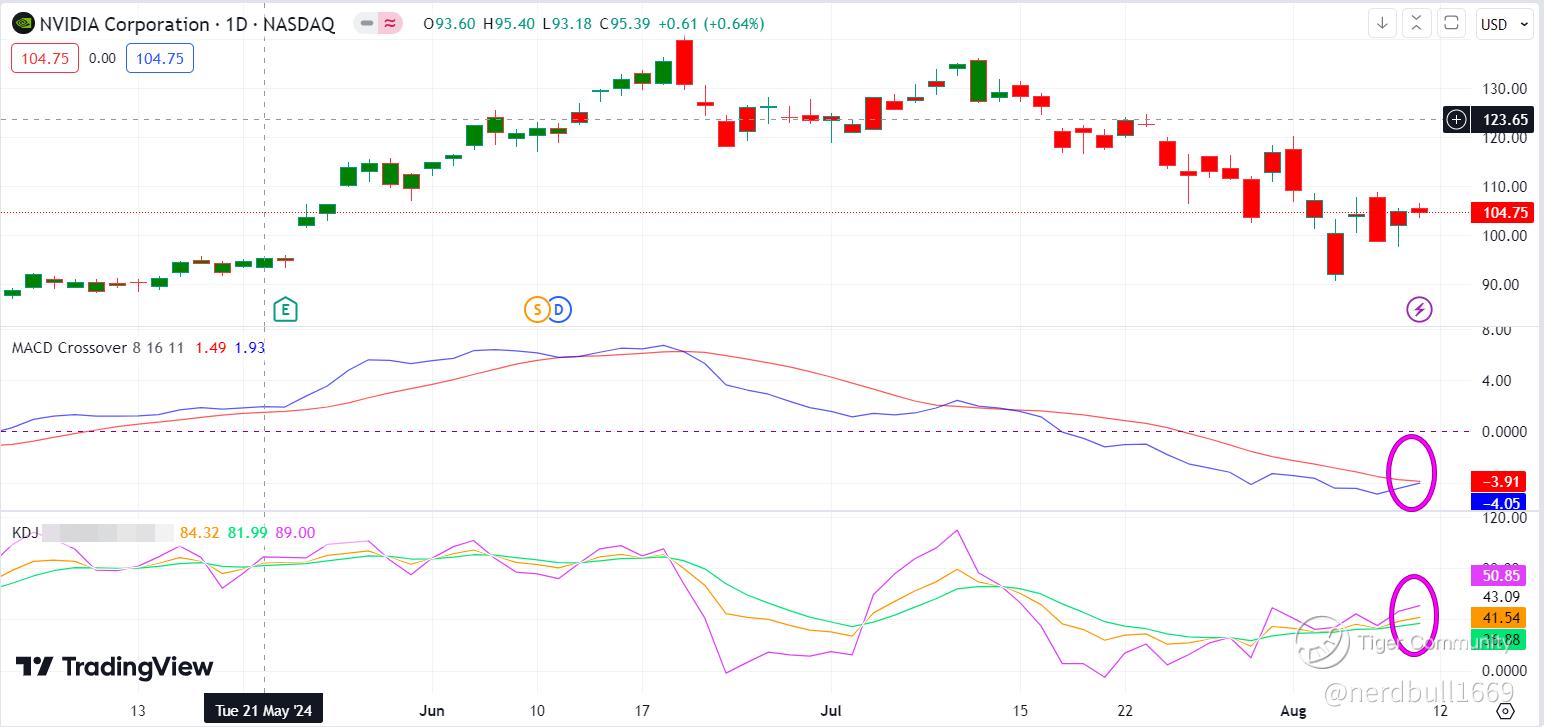Select the KDJ indicator legend
Image resolution: width=1544 pixels, height=727 pixels.
coord(25,533)
